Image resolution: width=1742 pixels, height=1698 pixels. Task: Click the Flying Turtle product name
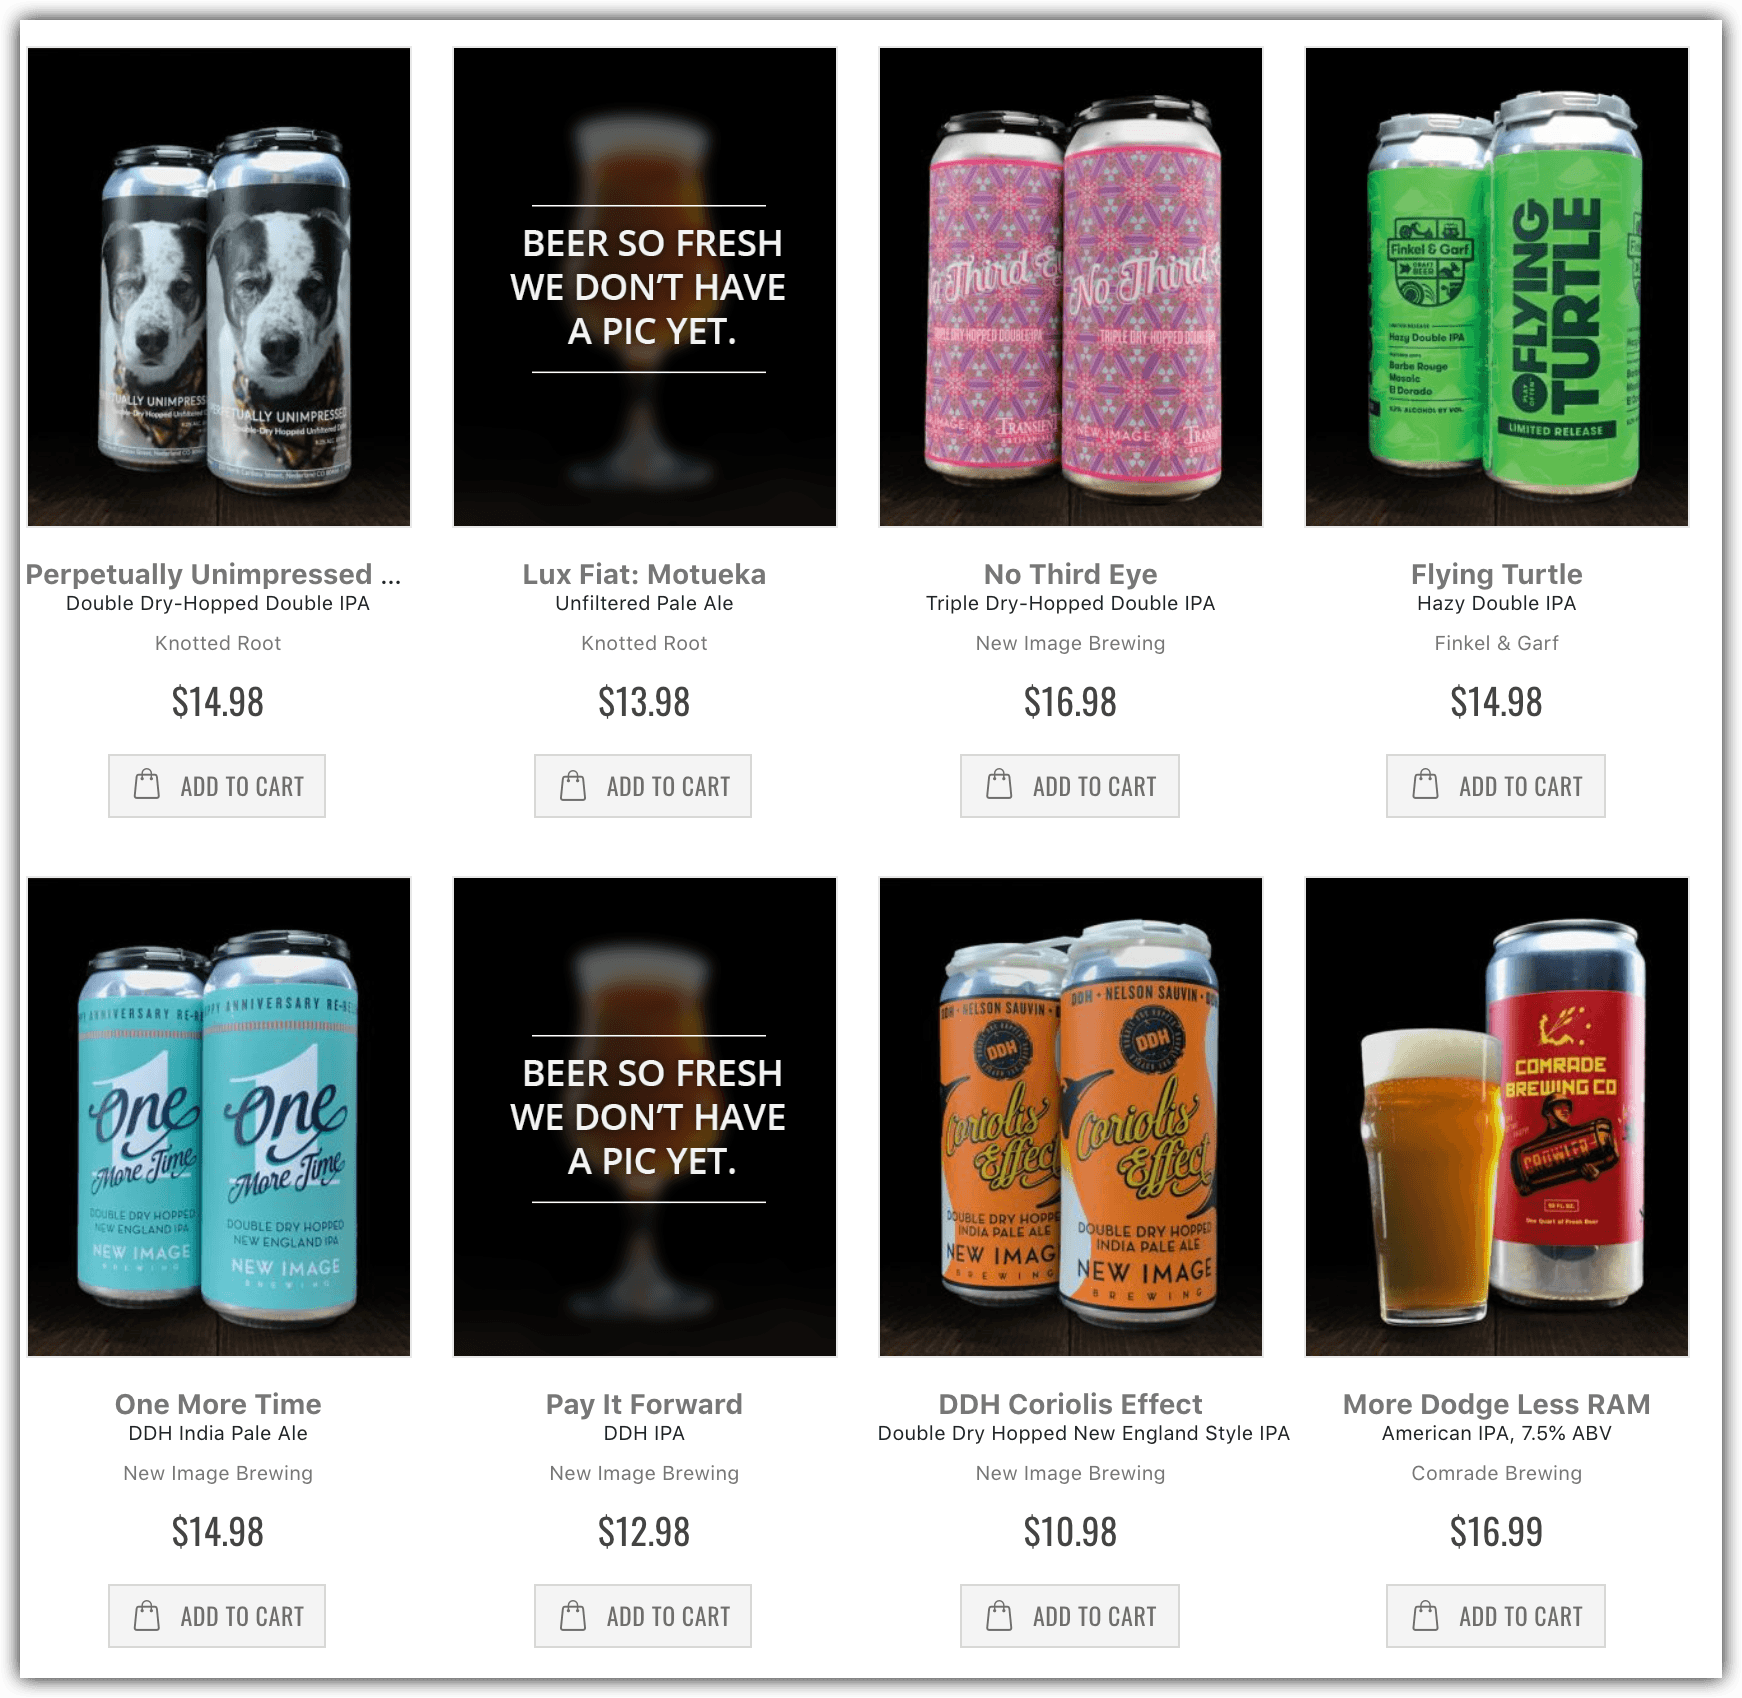[1496, 574]
